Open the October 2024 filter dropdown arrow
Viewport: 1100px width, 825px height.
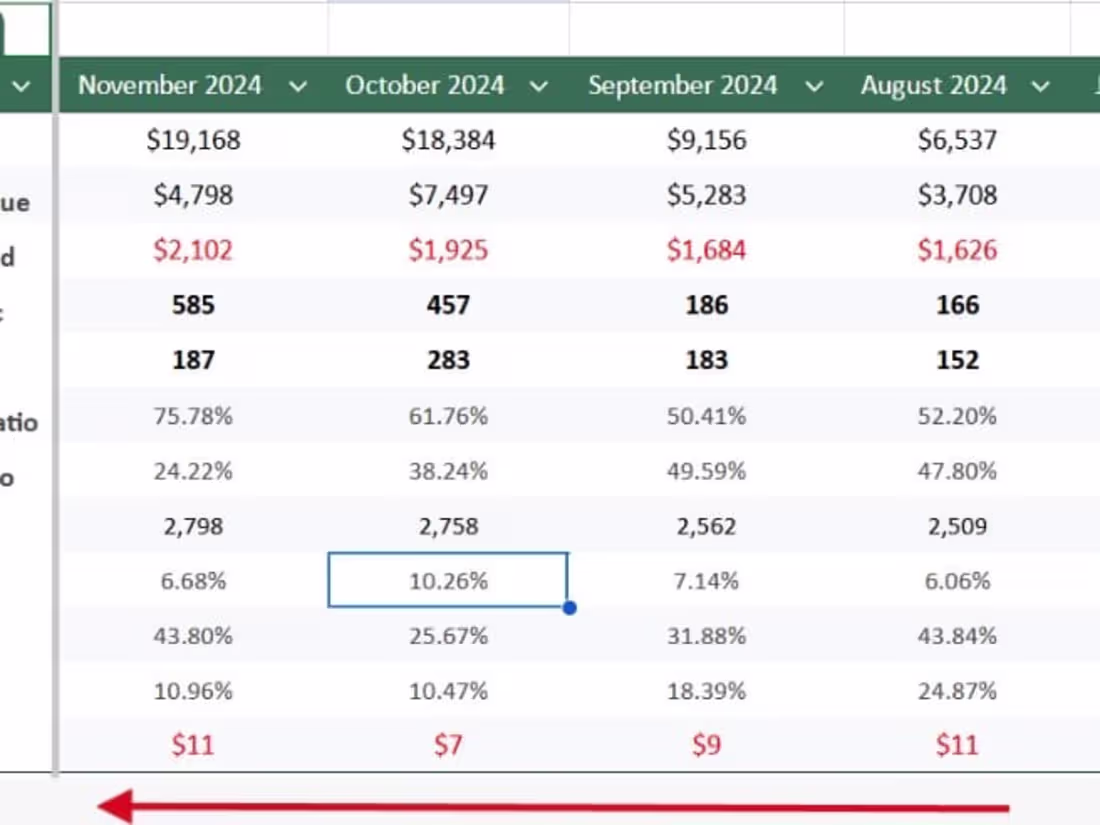(x=538, y=86)
